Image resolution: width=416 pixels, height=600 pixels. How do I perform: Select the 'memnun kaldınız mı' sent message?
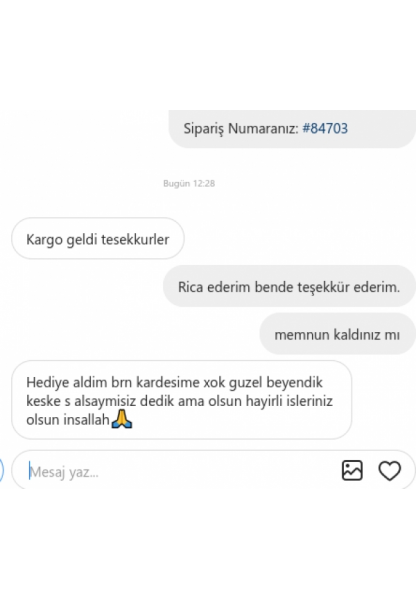coord(338,334)
